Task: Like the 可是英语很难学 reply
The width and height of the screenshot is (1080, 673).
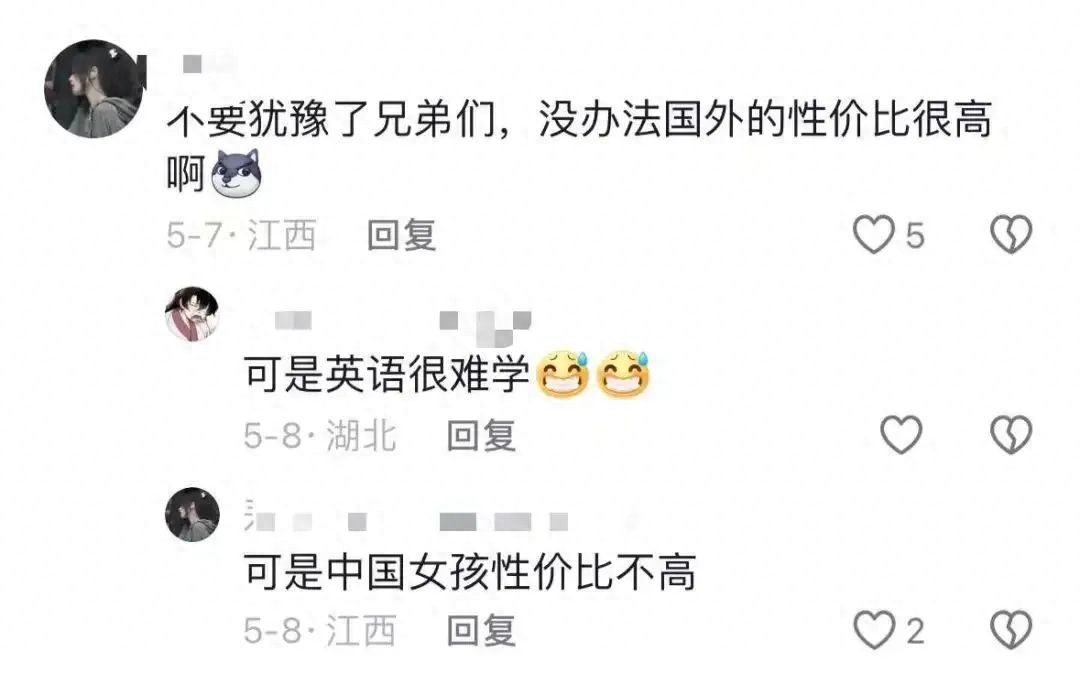Action: 901,435
